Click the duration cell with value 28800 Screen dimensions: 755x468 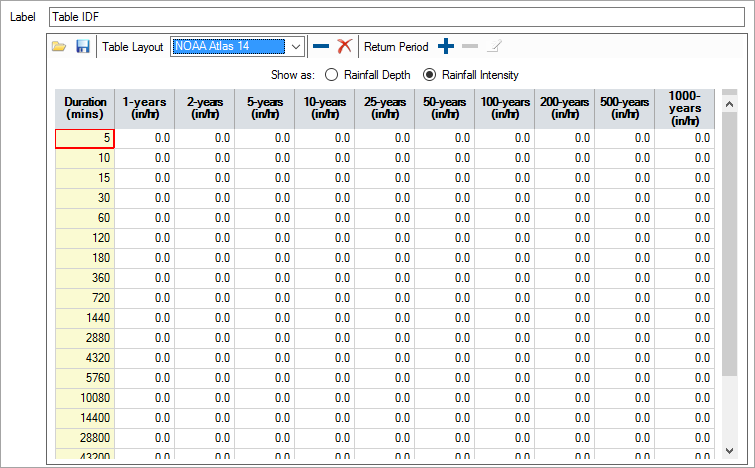click(85, 439)
